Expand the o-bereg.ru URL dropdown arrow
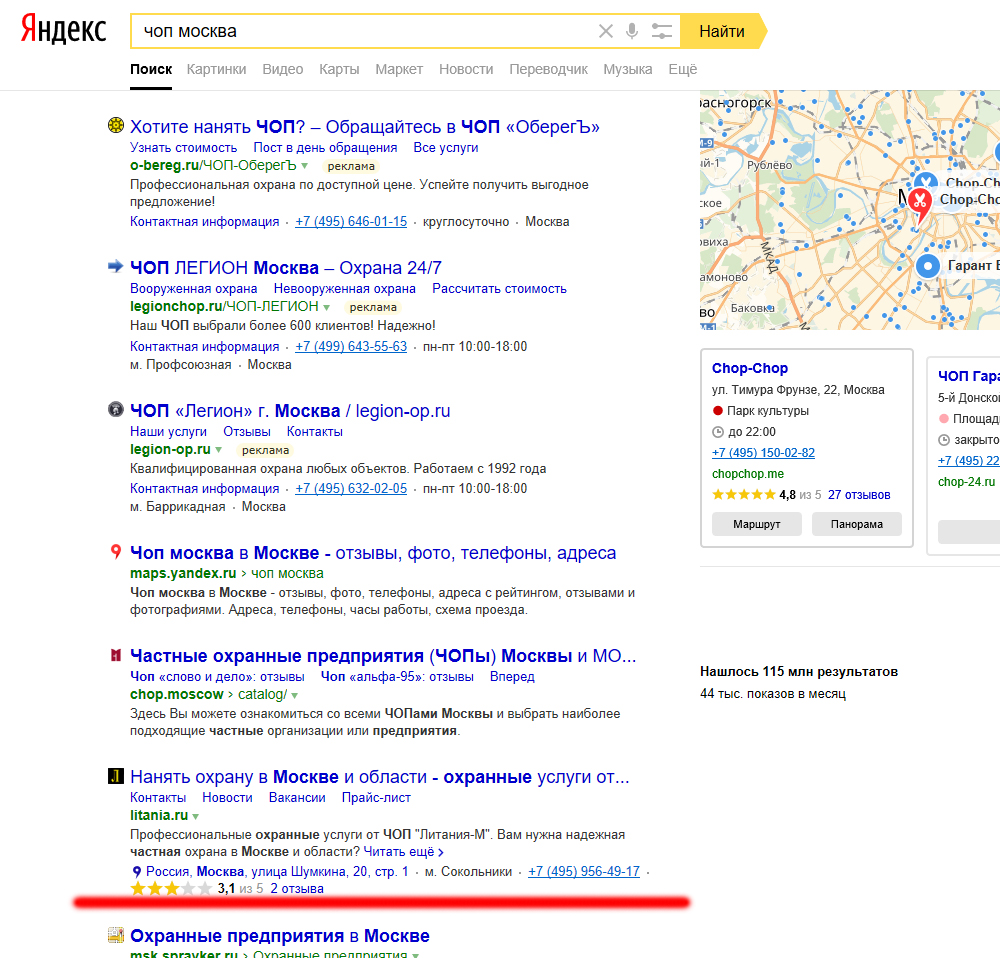Image resolution: width=1000 pixels, height=958 pixels. 305,166
